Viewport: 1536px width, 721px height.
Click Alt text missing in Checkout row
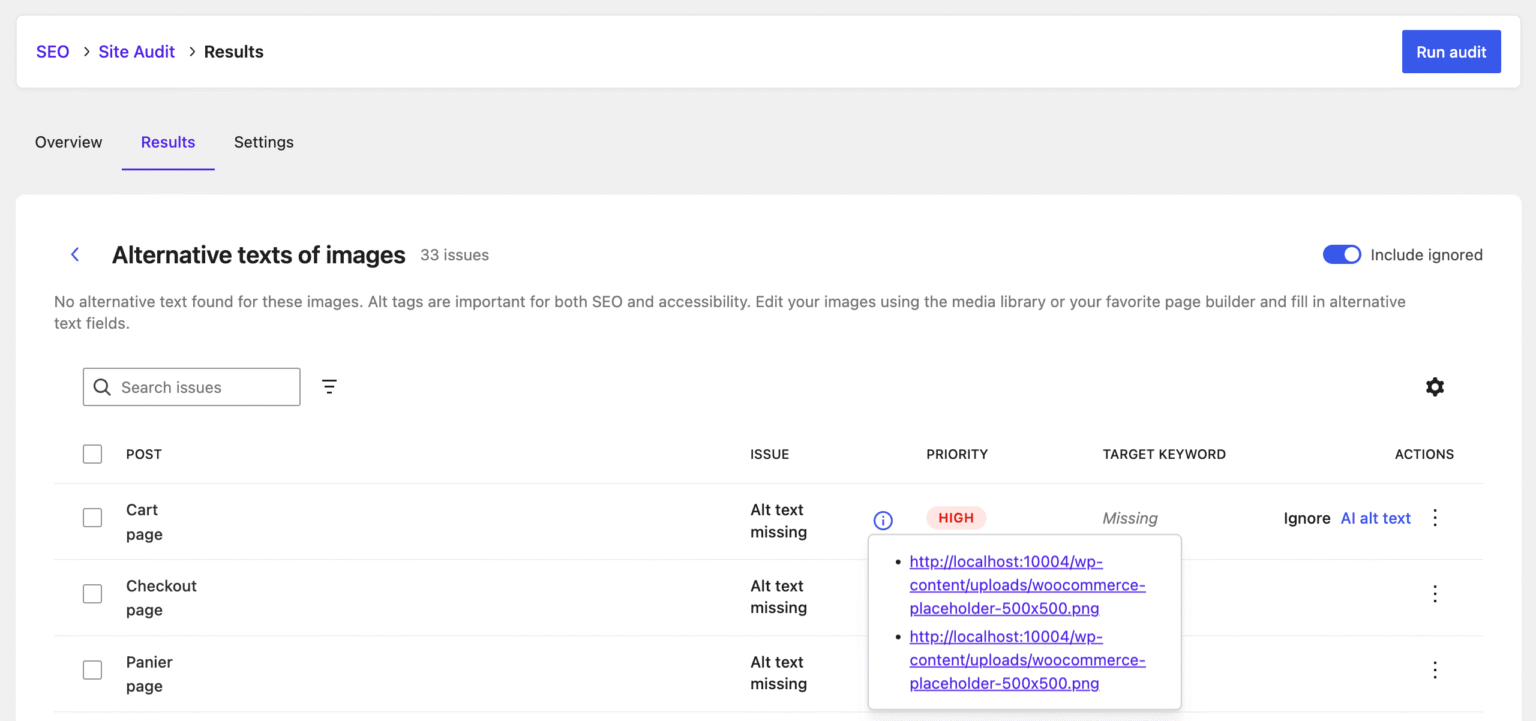pyautogui.click(x=779, y=597)
